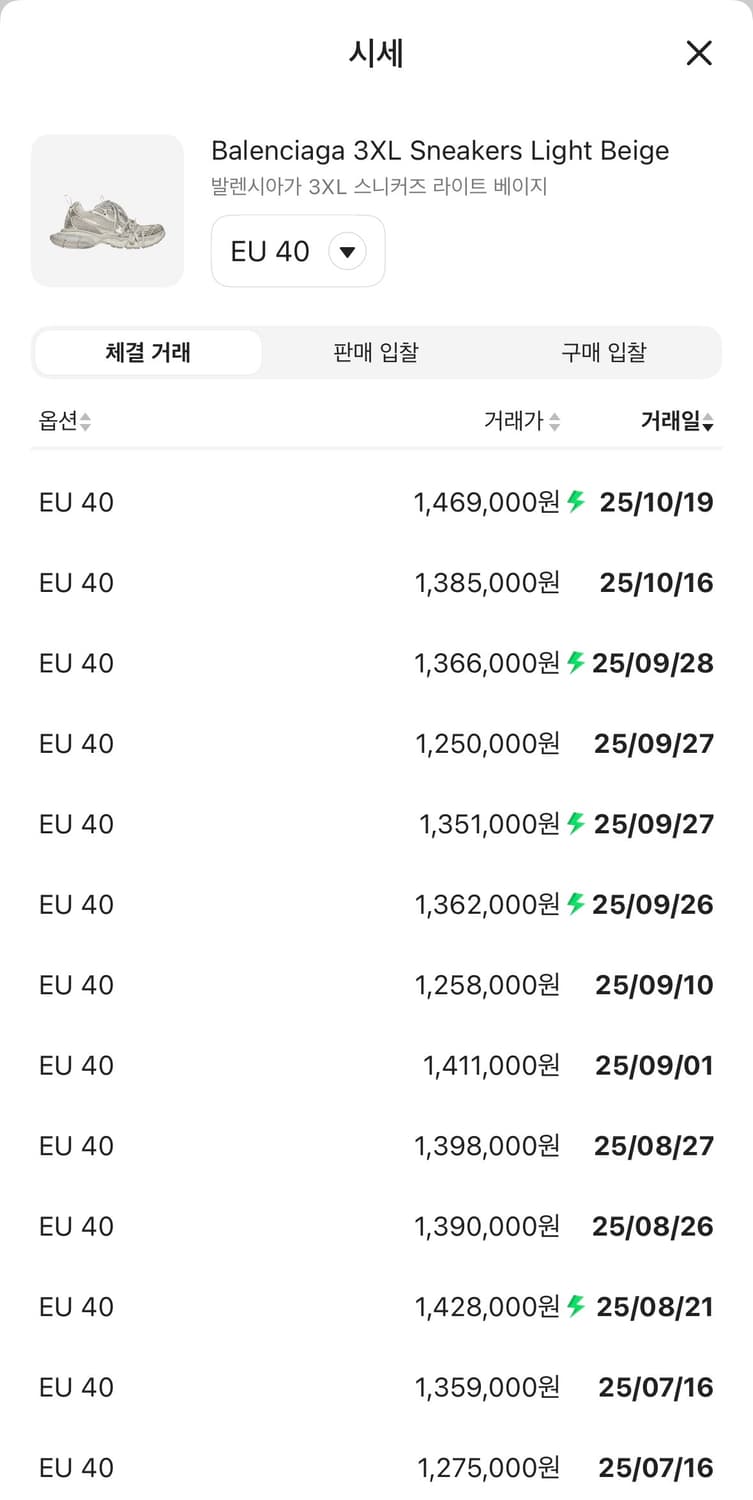Sort by the 거래일 date column arrow

[708, 423]
